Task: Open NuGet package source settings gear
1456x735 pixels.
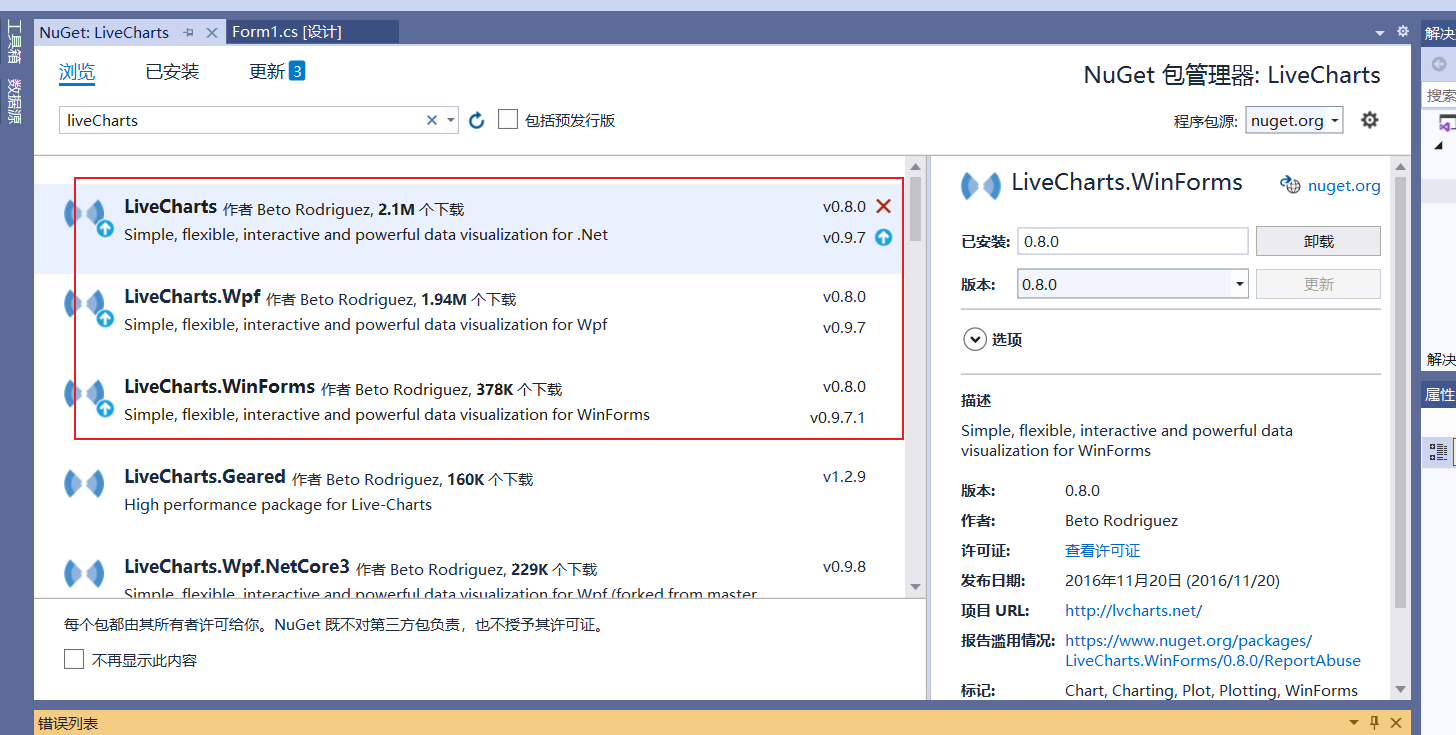Action: pos(1370,120)
